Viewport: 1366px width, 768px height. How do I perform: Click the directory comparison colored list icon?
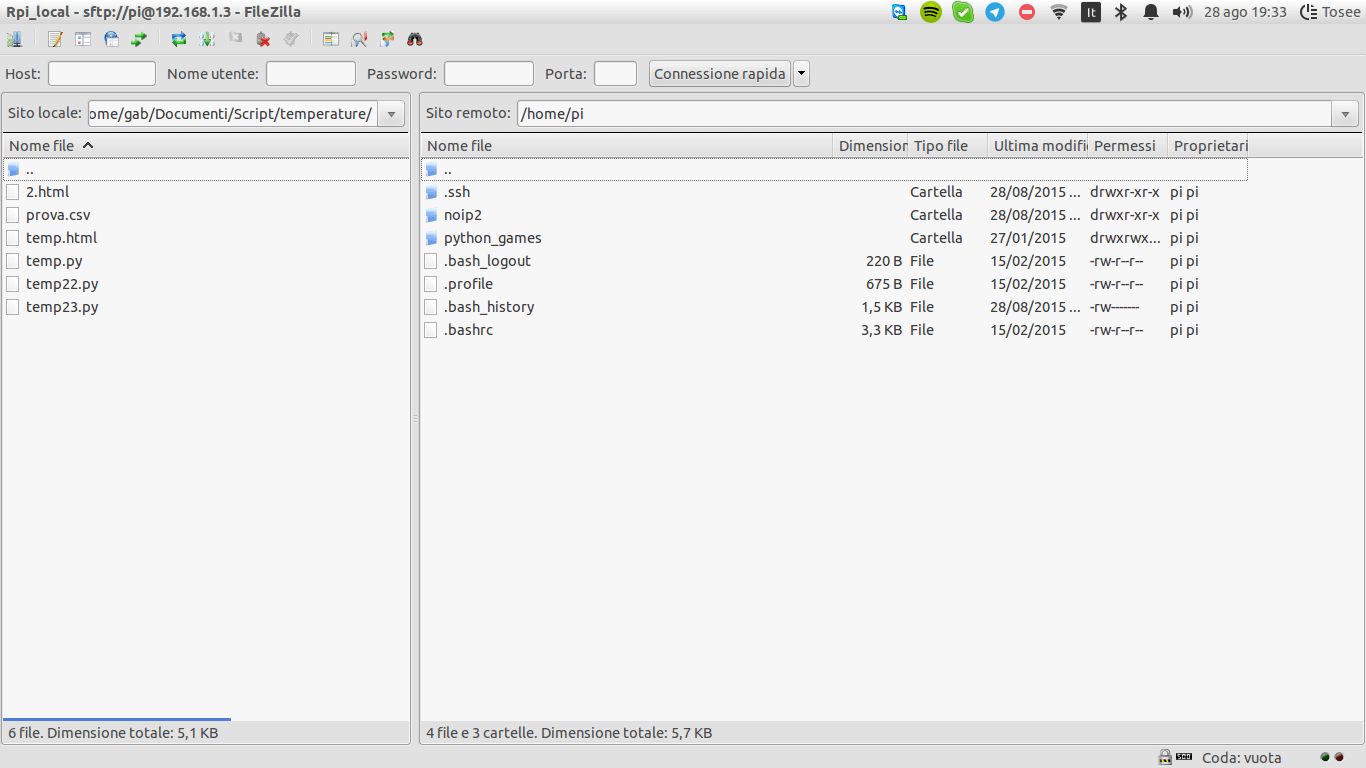(x=331, y=39)
